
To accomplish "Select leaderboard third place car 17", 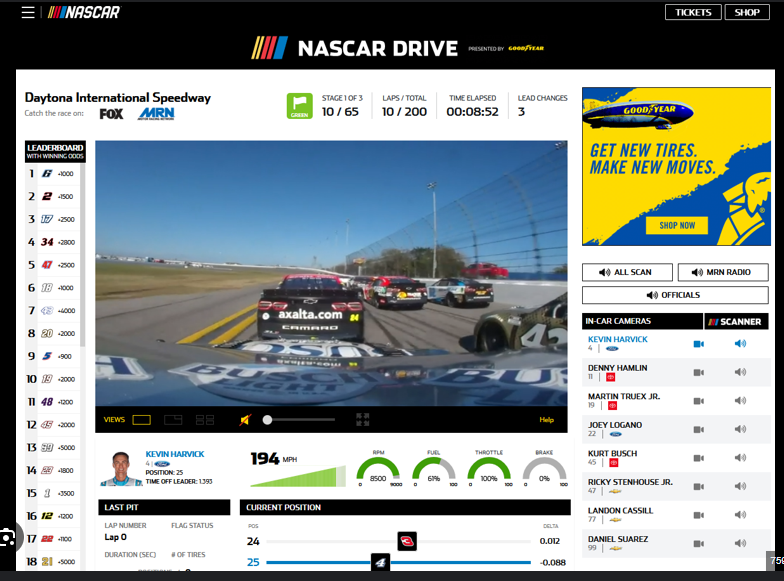I will pyautogui.click(x=52, y=219).
